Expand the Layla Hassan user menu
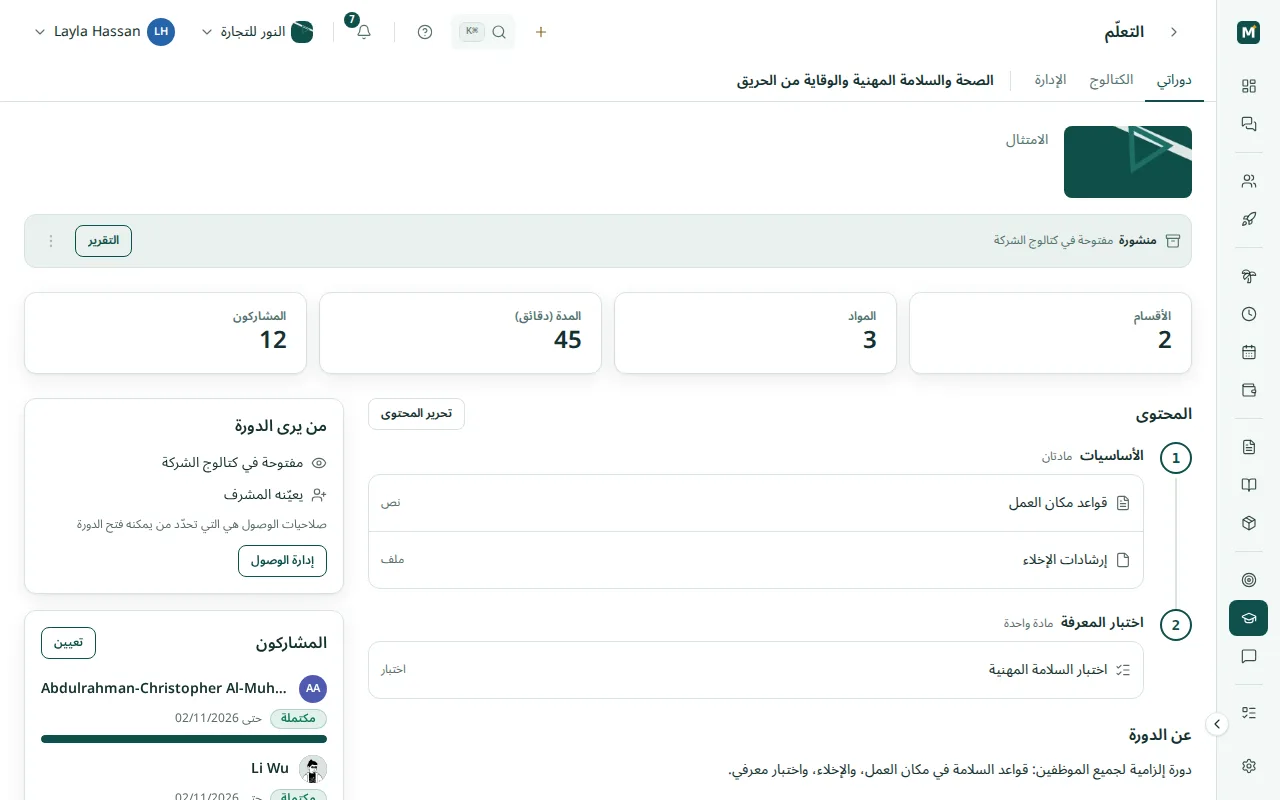Image resolution: width=1280 pixels, height=800 pixels. click(105, 32)
